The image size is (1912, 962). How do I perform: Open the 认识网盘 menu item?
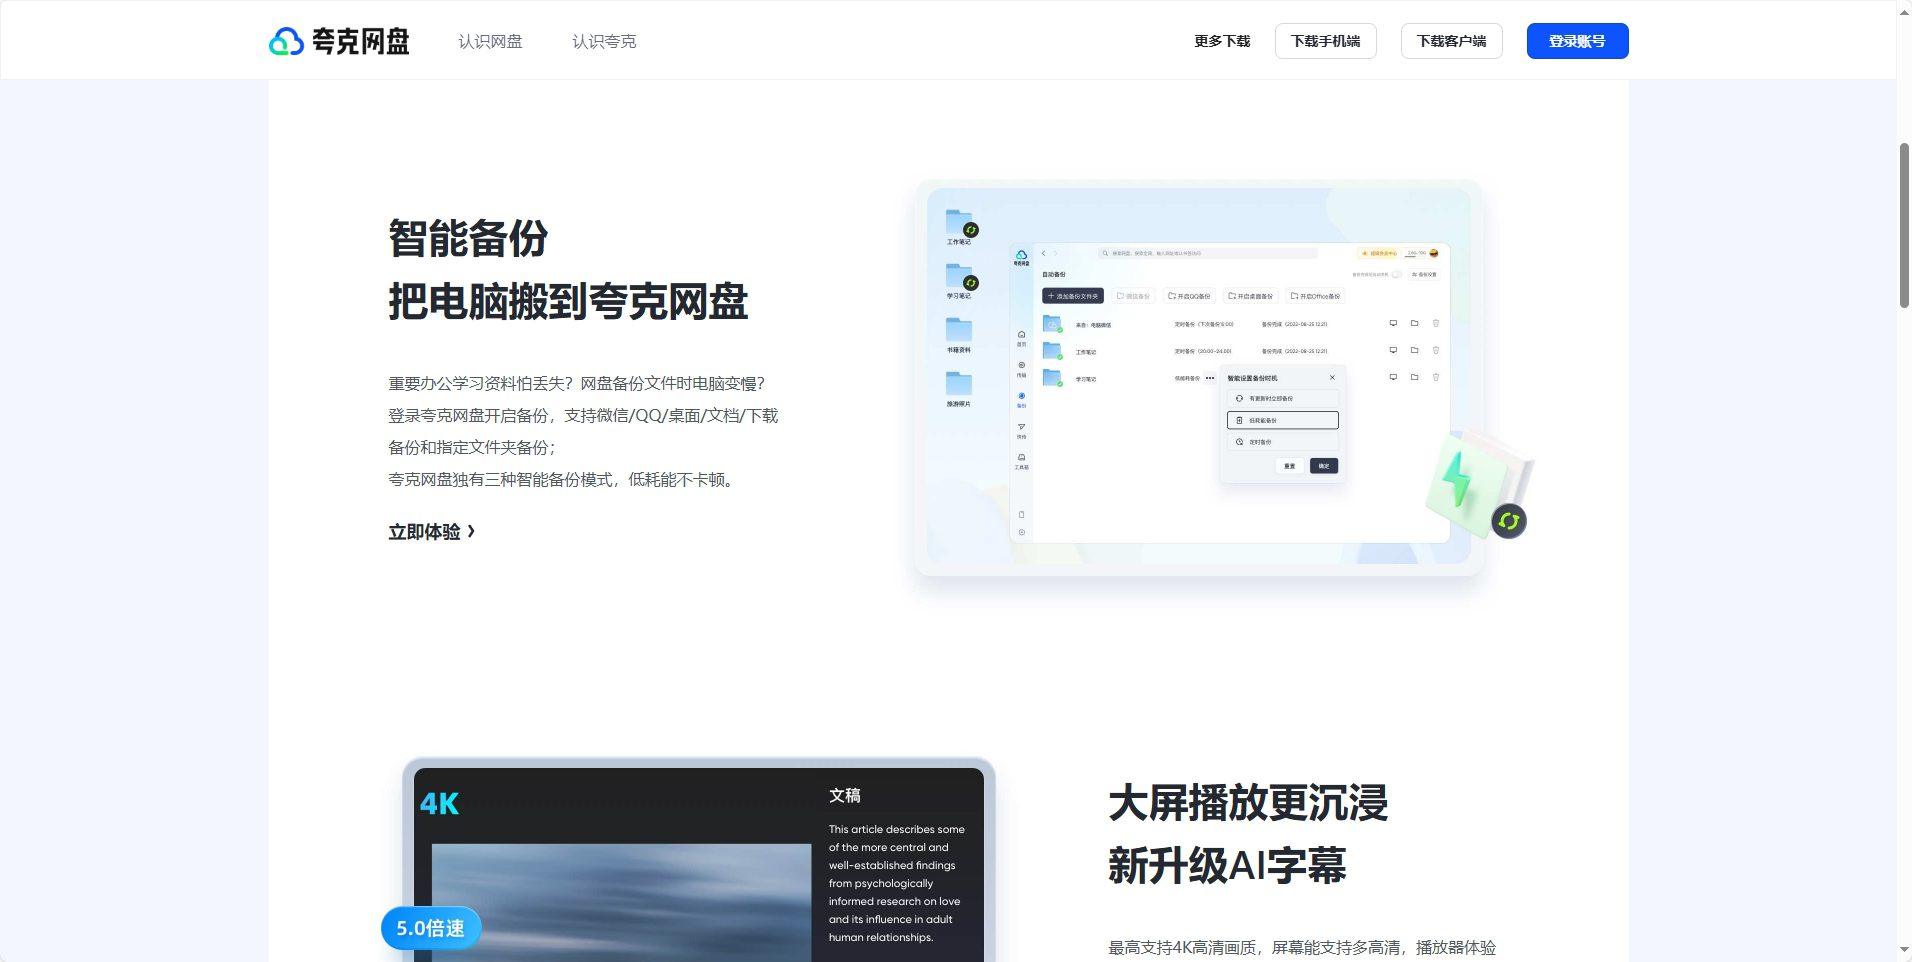(x=489, y=41)
